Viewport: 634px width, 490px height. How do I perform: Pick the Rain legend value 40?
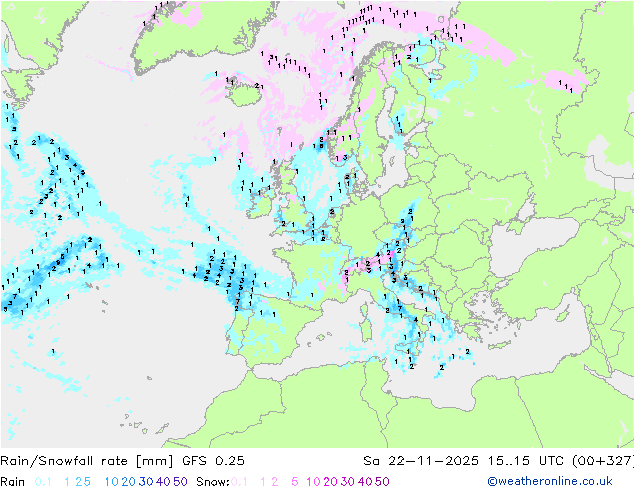click(163, 482)
